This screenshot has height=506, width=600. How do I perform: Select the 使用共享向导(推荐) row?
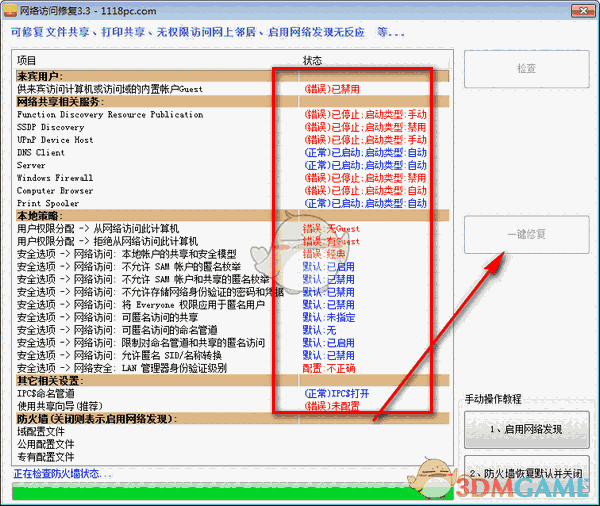232,406
